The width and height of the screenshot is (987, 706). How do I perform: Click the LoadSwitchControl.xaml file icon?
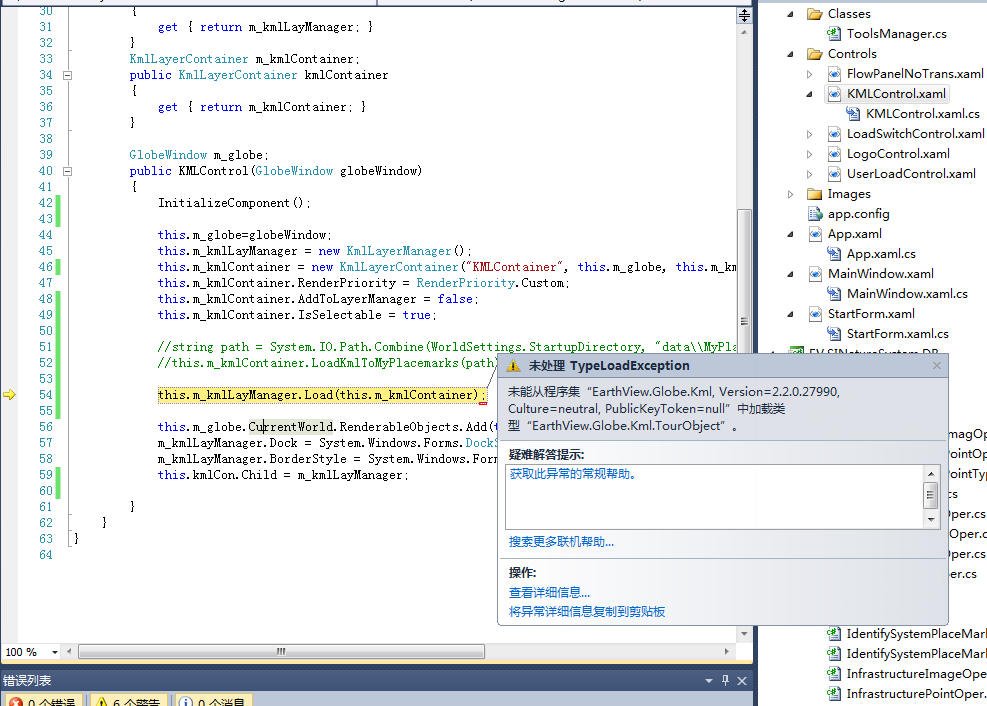click(833, 134)
